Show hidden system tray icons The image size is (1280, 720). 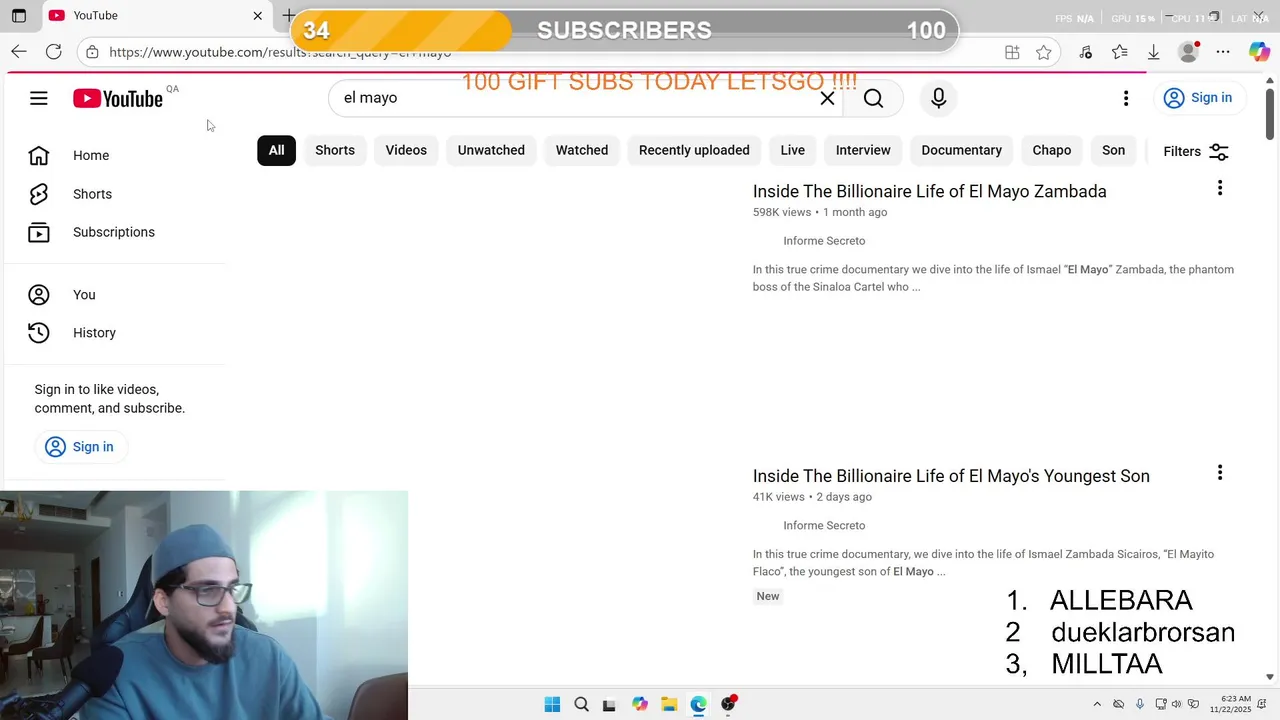1097,705
